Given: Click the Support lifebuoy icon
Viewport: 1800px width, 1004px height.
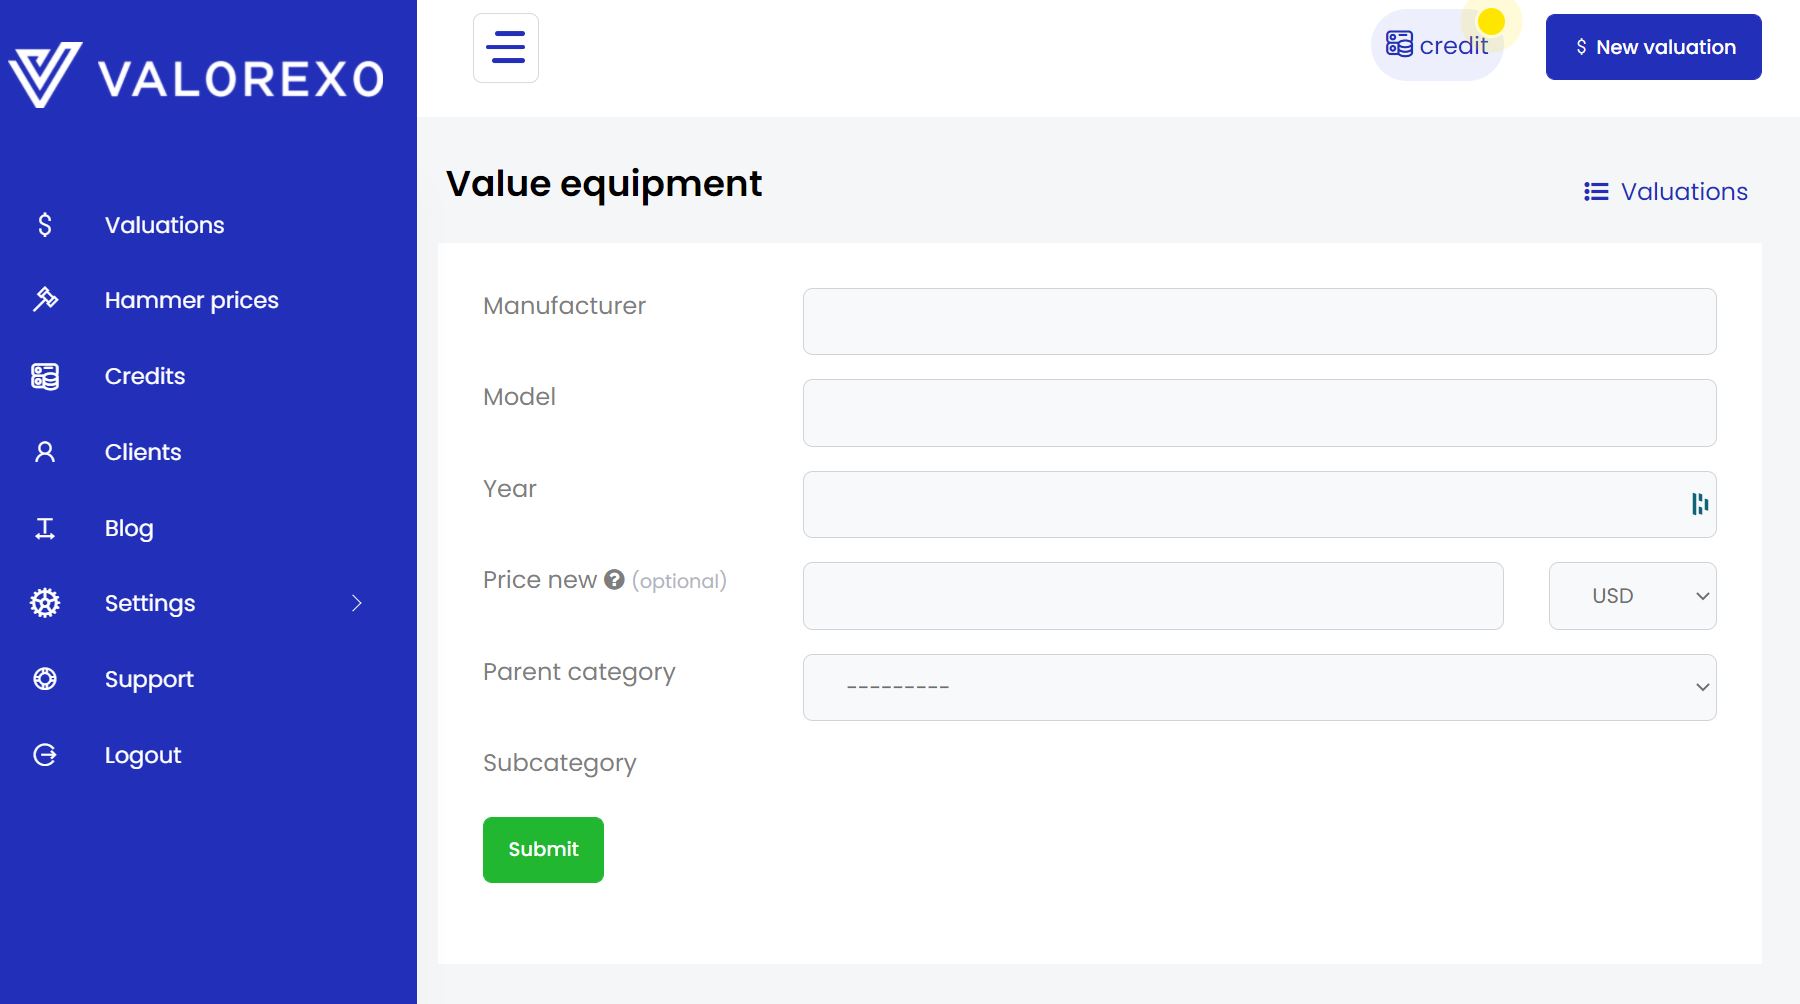Looking at the screenshot, I should [45, 679].
